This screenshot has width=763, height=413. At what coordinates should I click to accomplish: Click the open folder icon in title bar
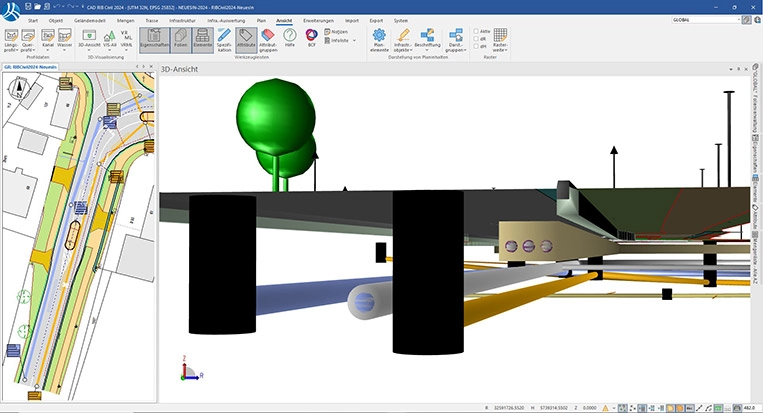(37, 7)
